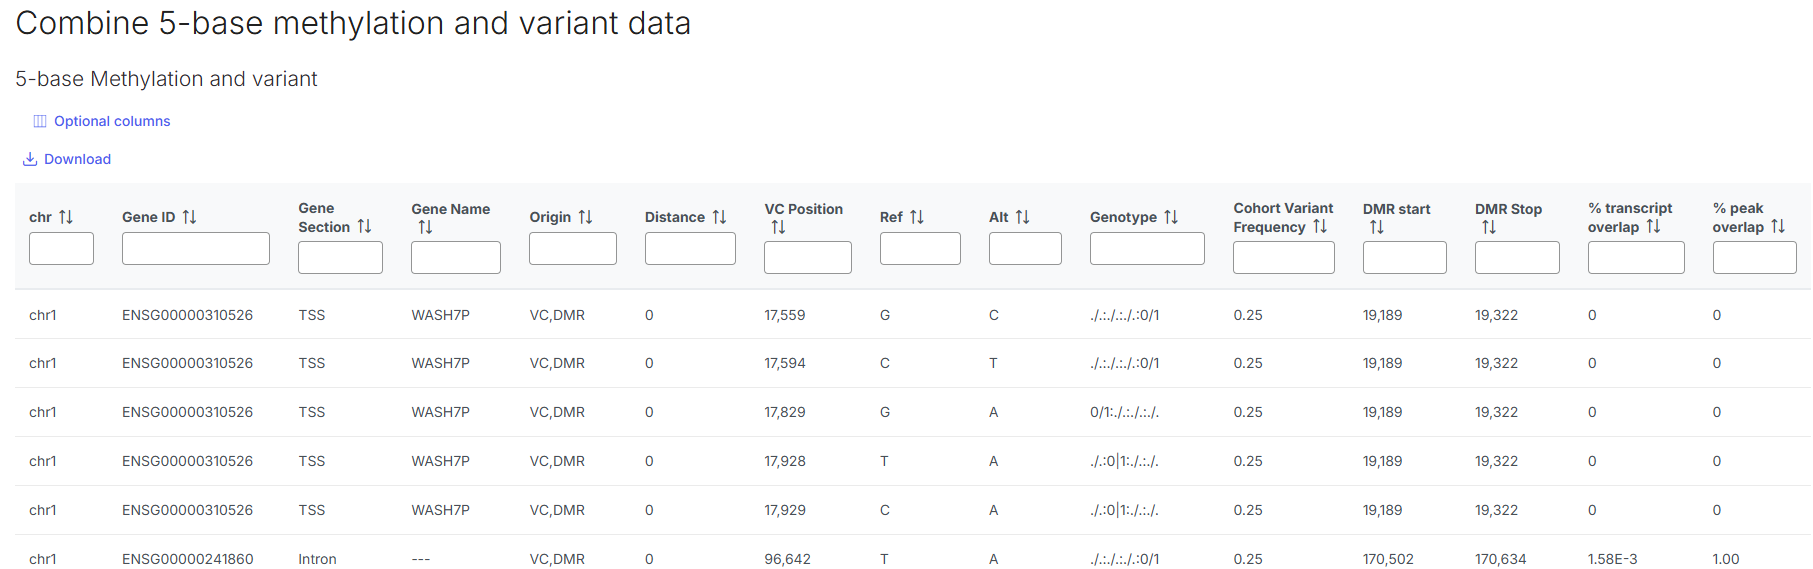Screen dimensions: 1813x569
Task: Sort rows by Distance arrows
Action: click(719, 217)
